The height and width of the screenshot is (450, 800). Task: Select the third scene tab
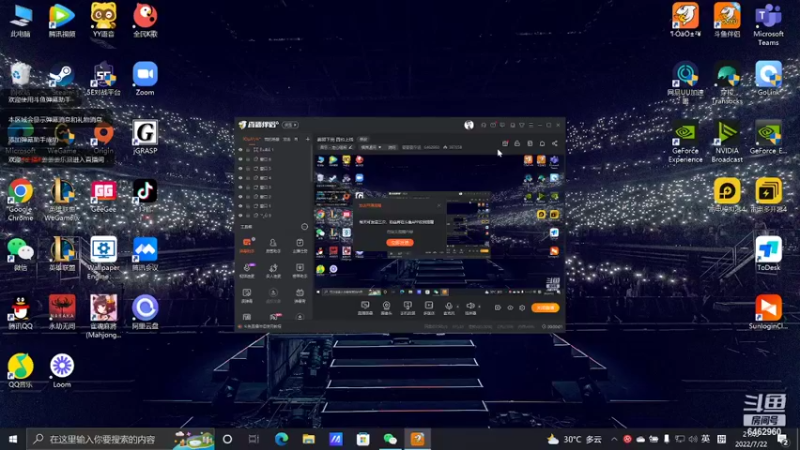point(287,139)
